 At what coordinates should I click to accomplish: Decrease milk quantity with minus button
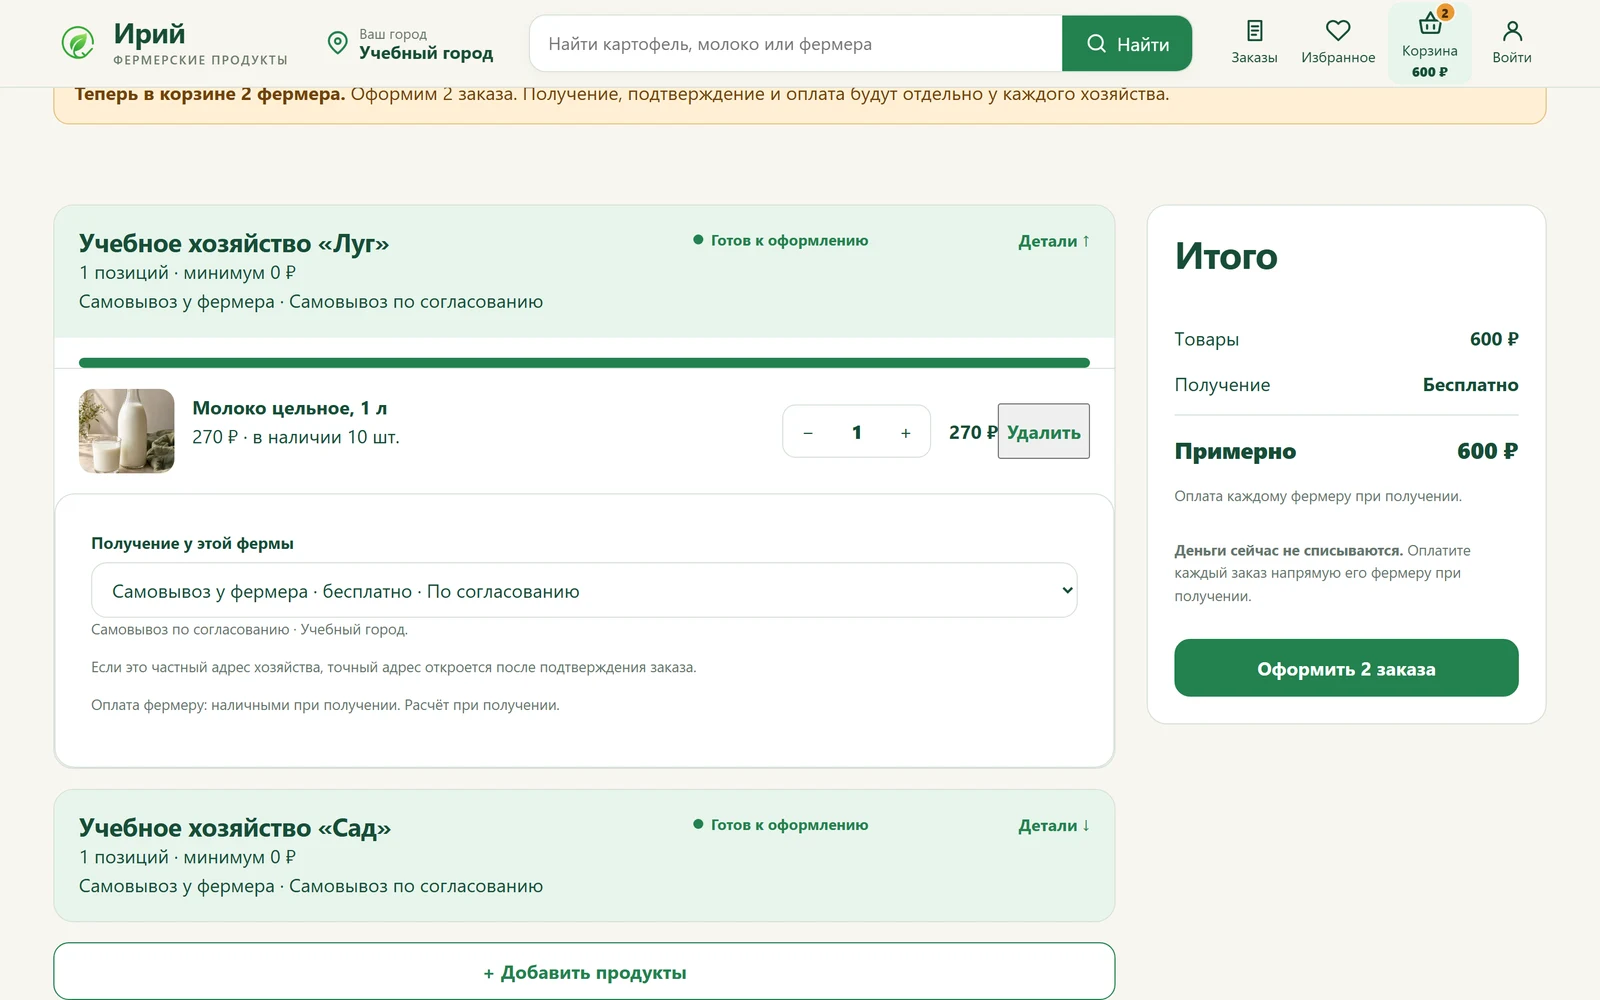(808, 432)
